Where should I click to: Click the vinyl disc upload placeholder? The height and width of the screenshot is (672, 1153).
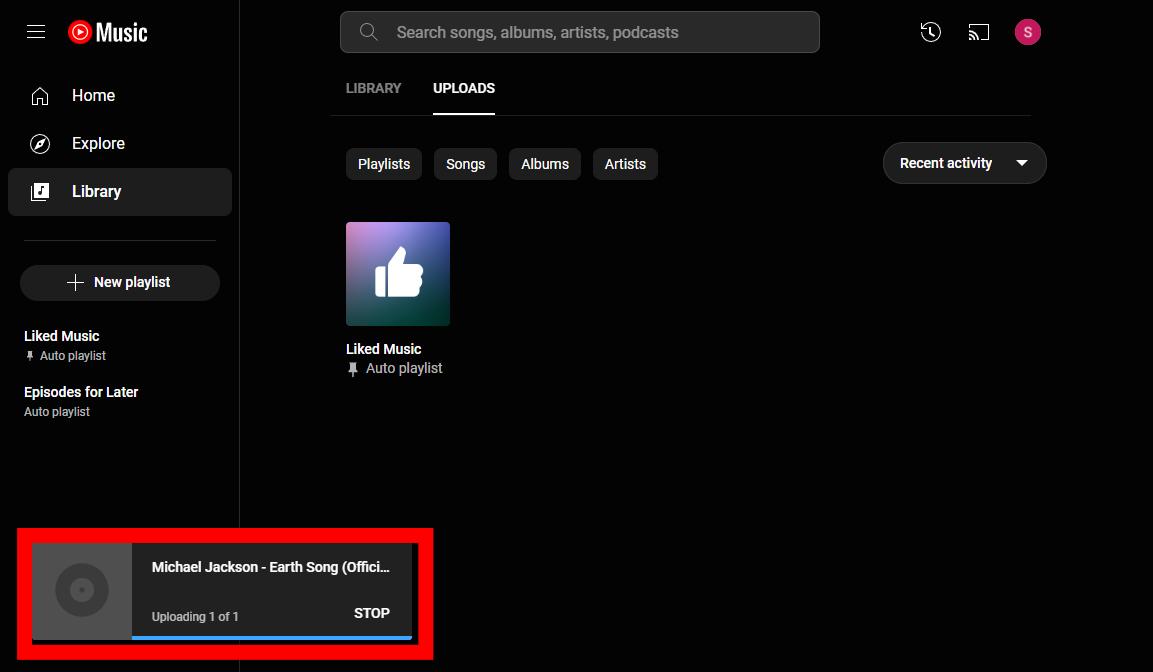pyautogui.click(x=82, y=590)
